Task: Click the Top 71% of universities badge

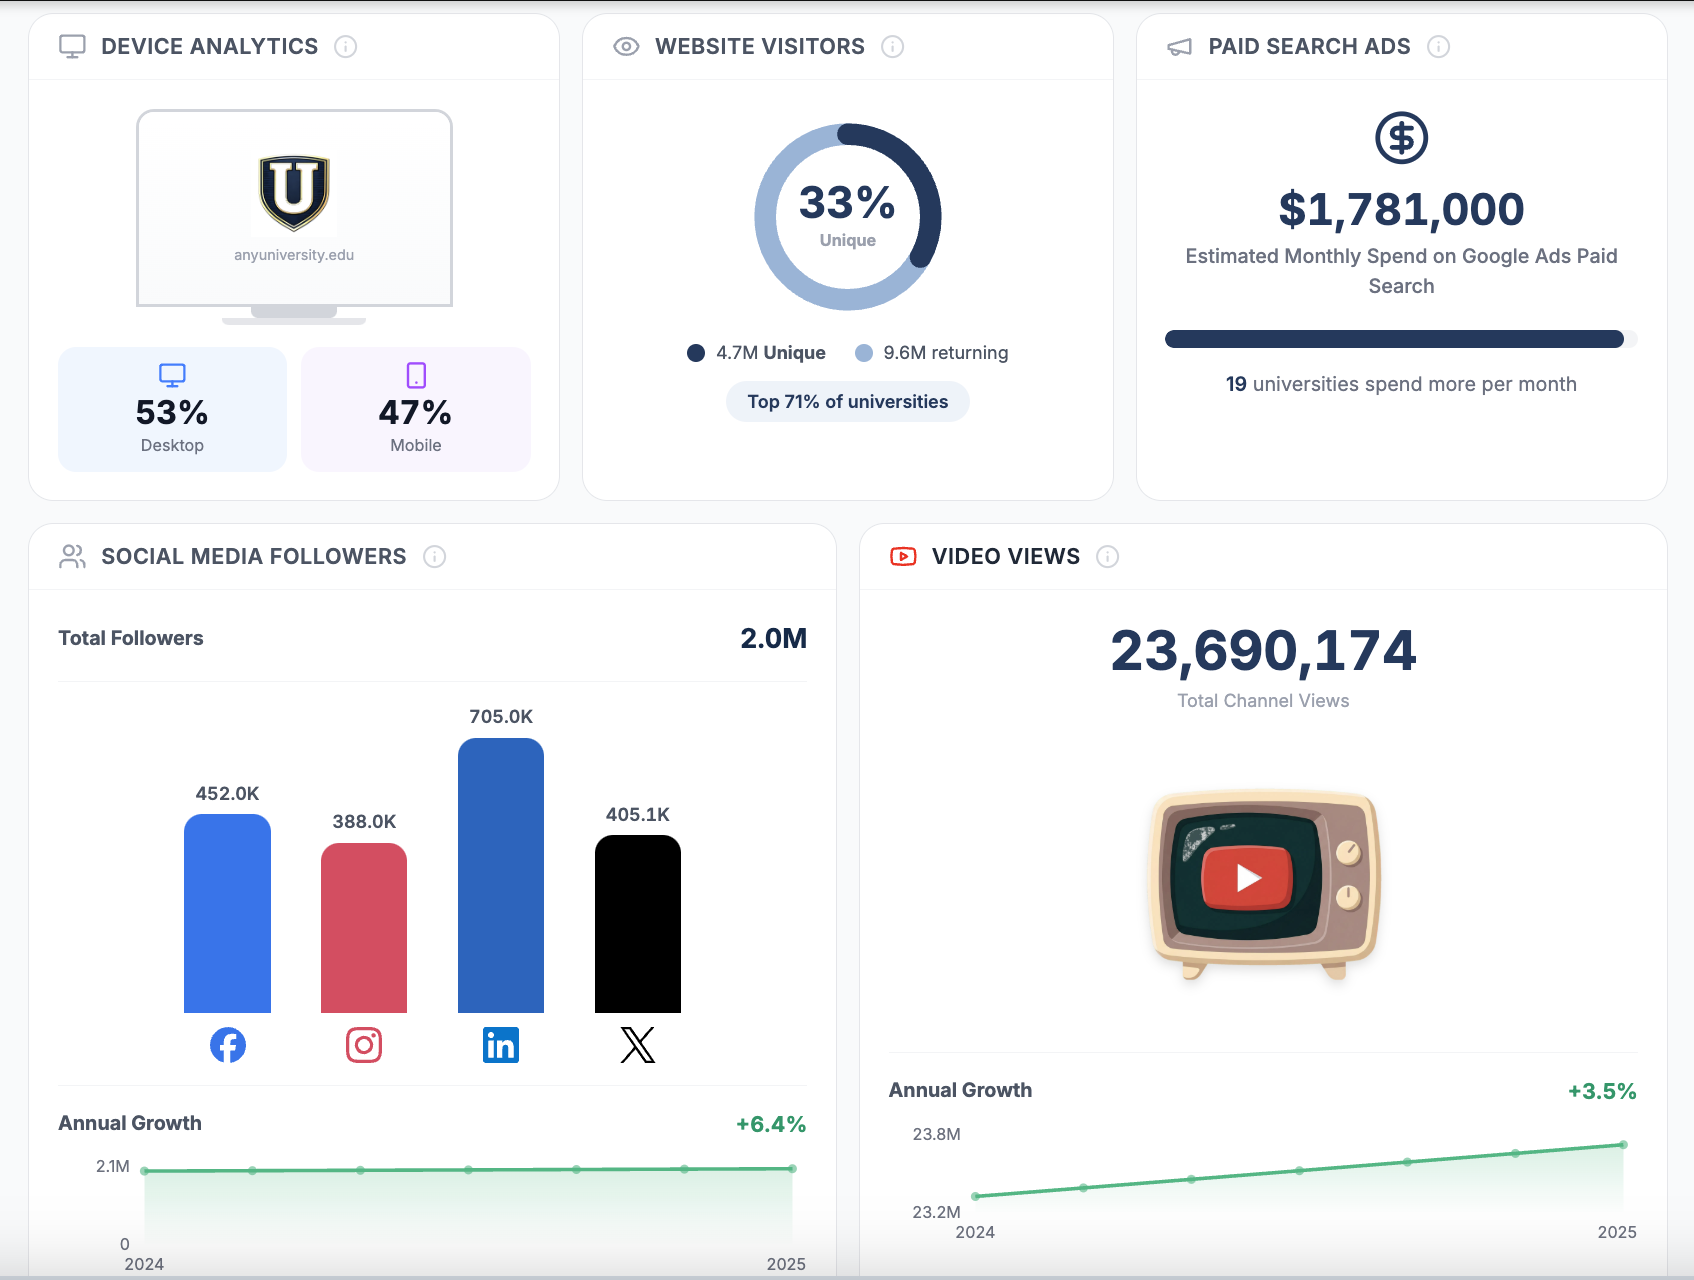Action: 847,401
